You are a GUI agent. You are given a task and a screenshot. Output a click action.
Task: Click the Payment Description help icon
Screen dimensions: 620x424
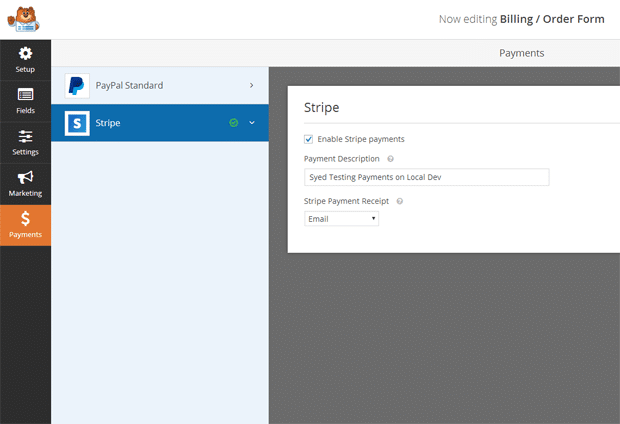390,159
